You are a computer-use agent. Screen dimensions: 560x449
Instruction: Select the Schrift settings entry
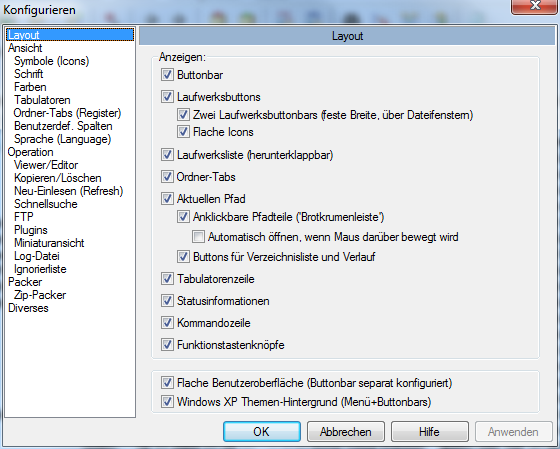point(29,74)
